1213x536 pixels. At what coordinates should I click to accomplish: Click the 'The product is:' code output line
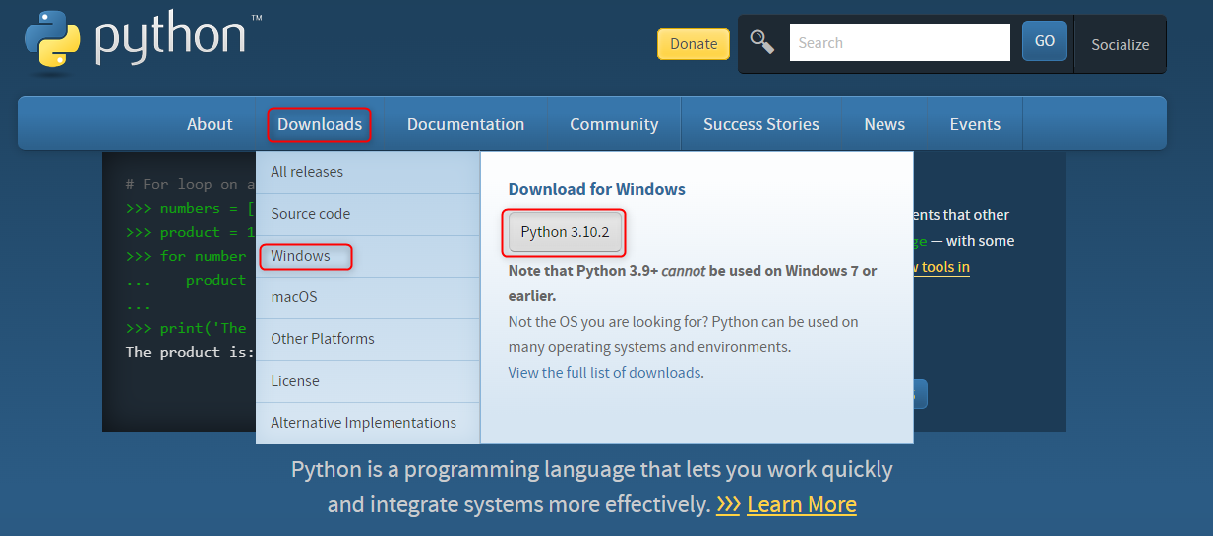coord(190,352)
